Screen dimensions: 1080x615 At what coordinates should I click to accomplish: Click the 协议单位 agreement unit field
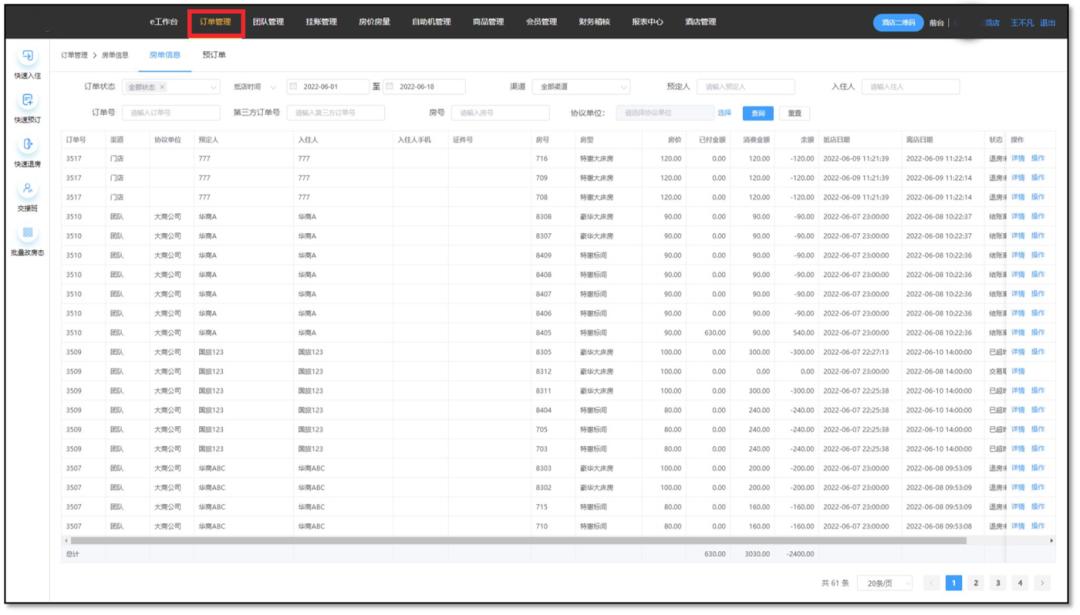(x=665, y=113)
